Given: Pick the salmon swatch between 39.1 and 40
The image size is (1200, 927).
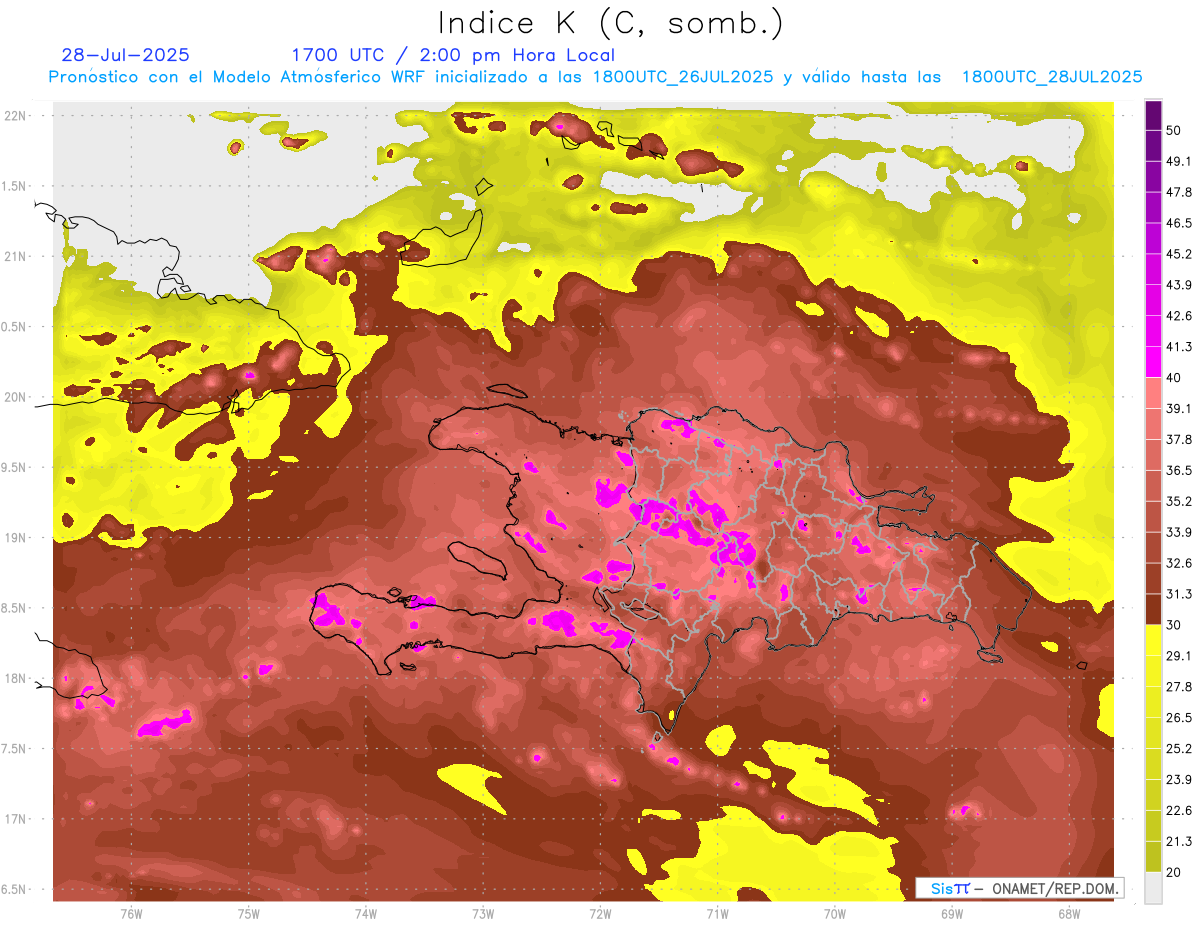Looking at the screenshot, I should click(1153, 393).
